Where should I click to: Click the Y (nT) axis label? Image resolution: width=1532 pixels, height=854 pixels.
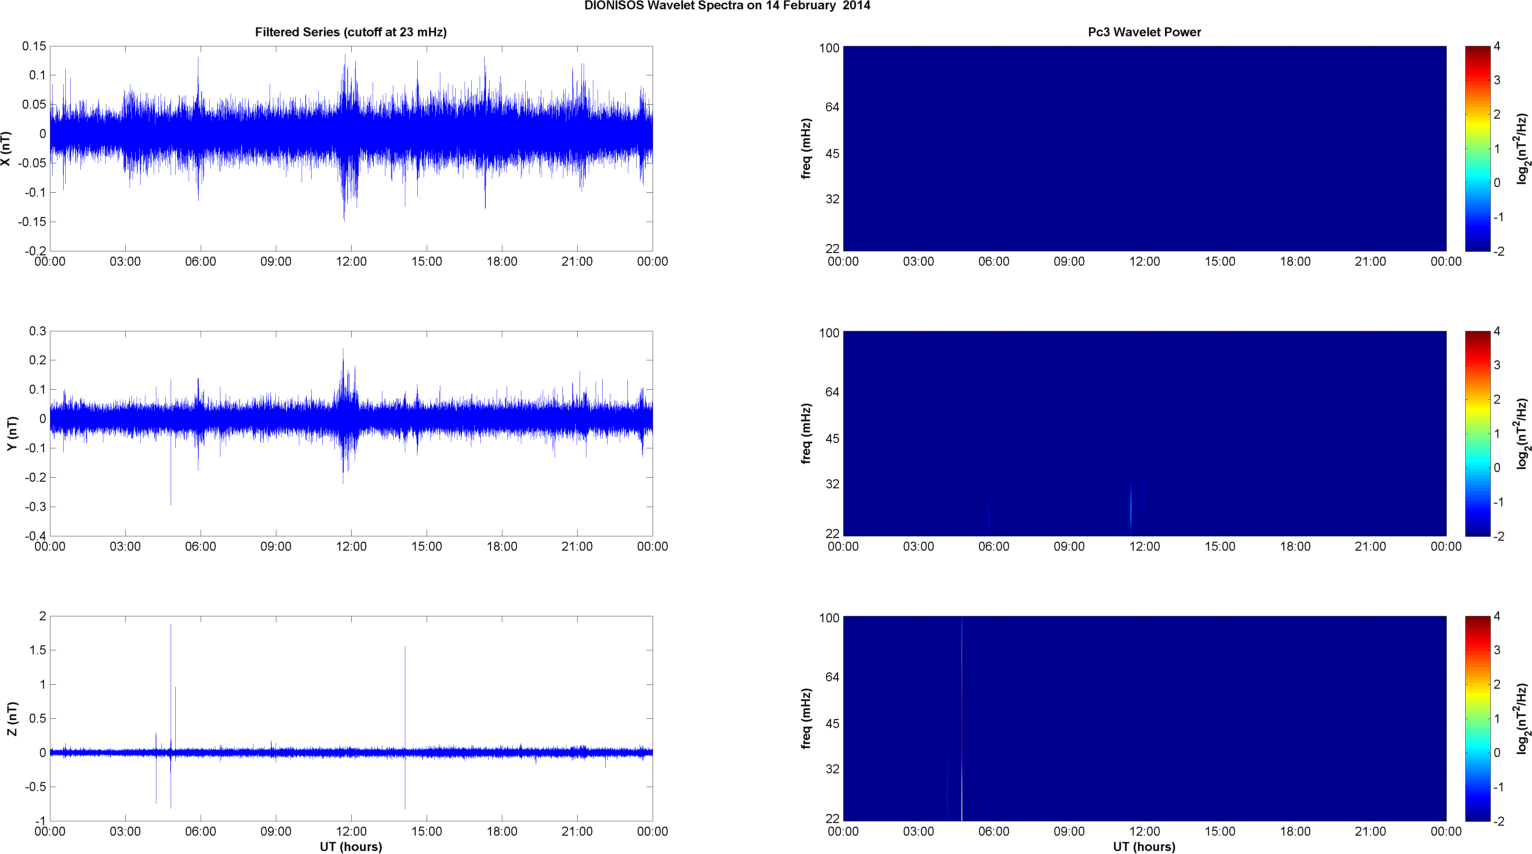(x=12, y=434)
